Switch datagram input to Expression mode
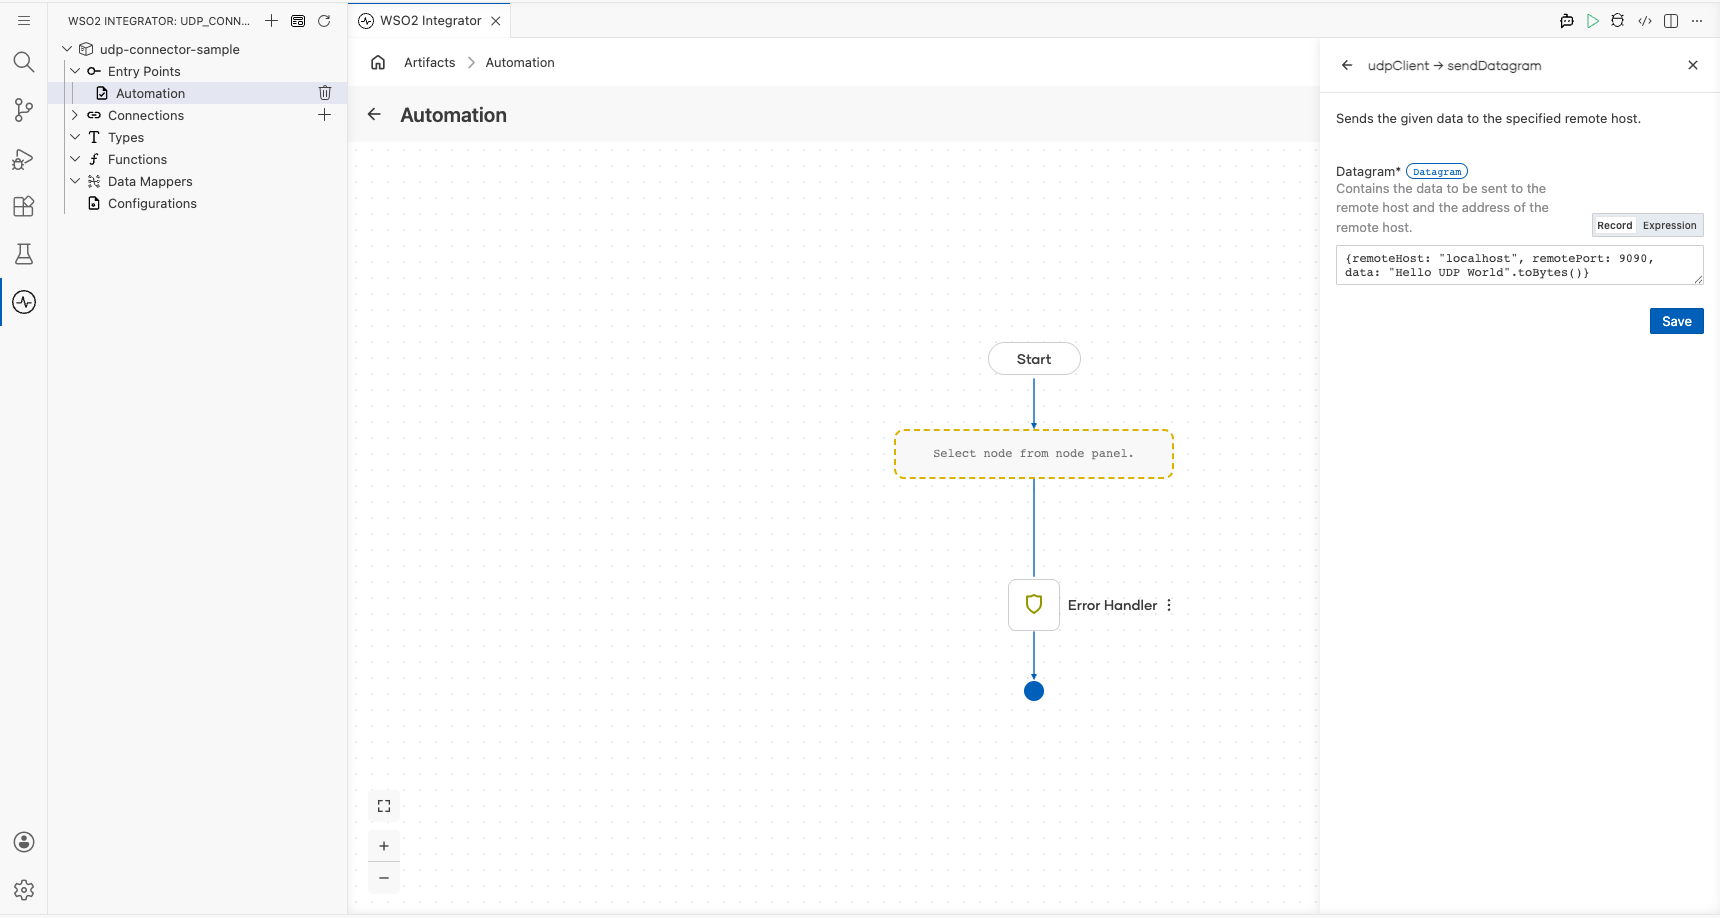This screenshot has width=1720, height=918. click(1669, 226)
